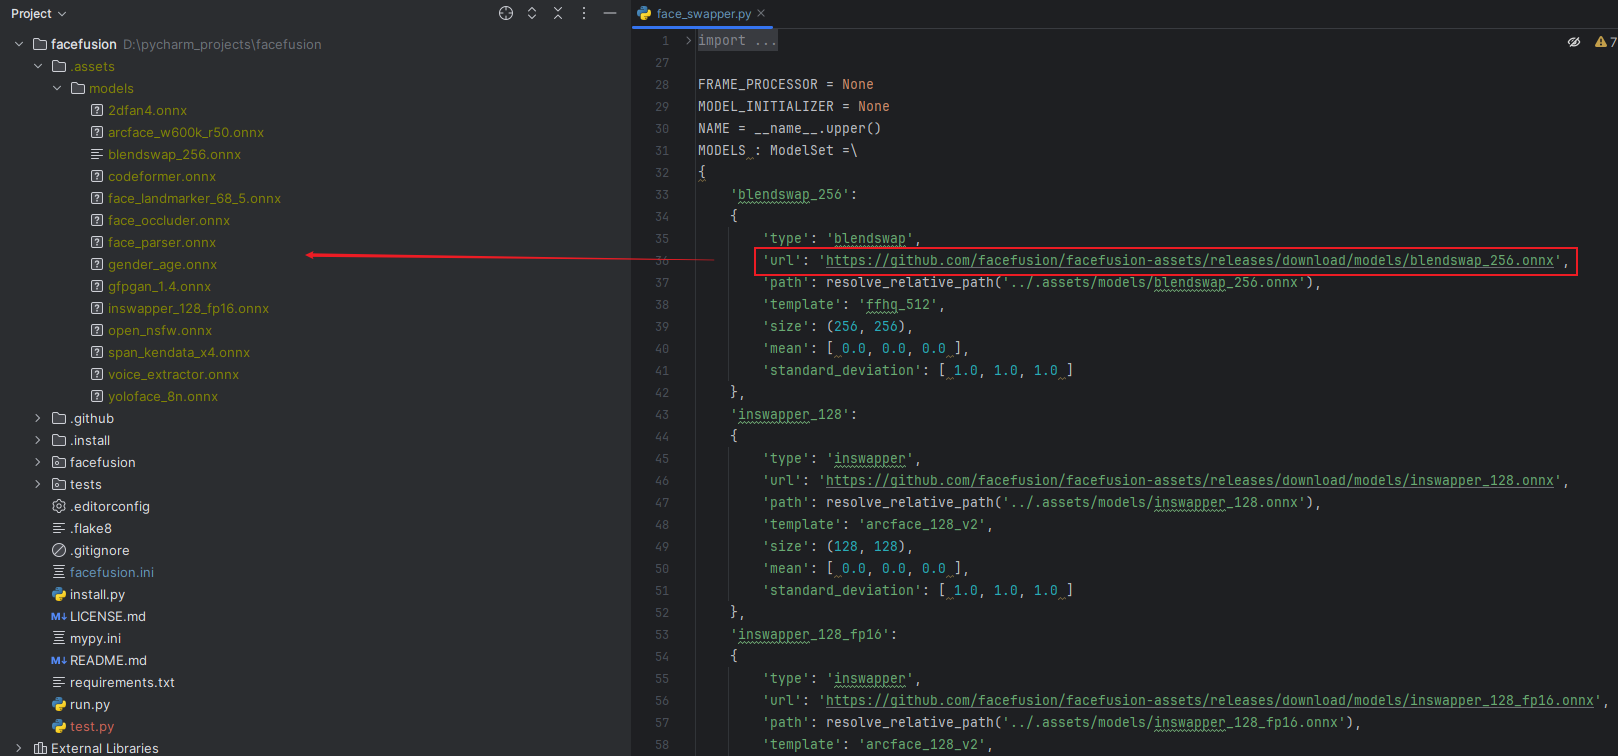Click line number 43 in the gutter
1618x756 pixels.
coord(661,414)
